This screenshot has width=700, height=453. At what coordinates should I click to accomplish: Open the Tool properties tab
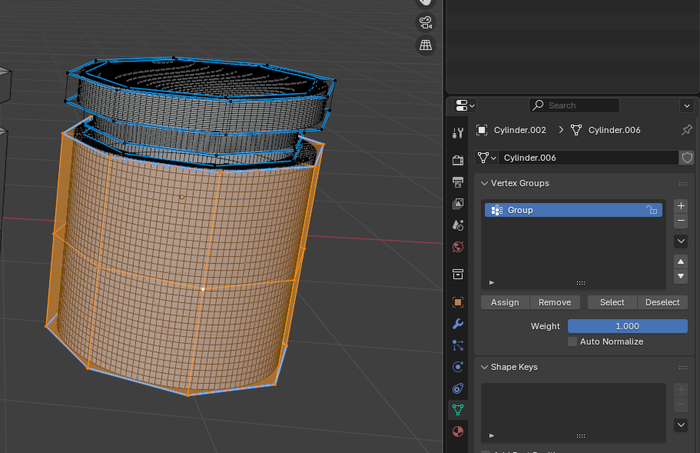[x=458, y=133]
